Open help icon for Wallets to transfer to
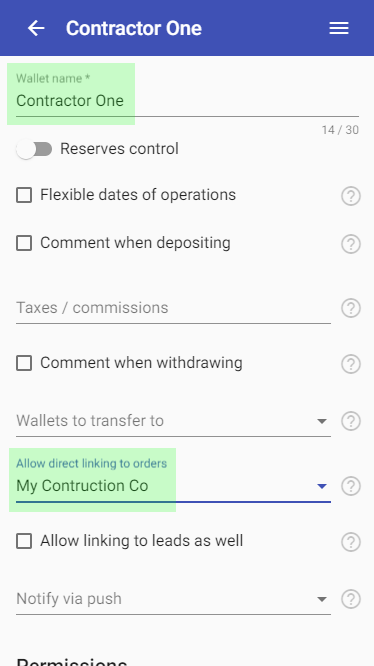Image resolution: width=374 pixels, height=666 pixels. (x=351, y=421)
